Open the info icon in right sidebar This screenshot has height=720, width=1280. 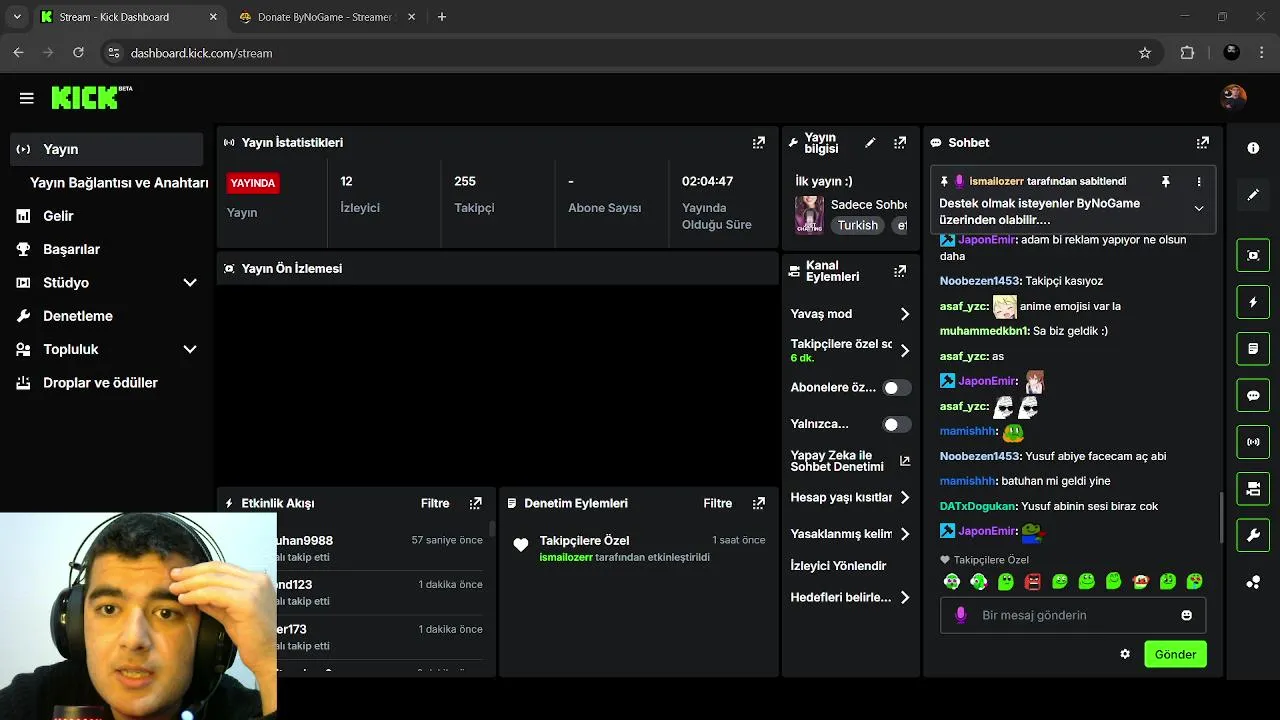coord(1253,148)
